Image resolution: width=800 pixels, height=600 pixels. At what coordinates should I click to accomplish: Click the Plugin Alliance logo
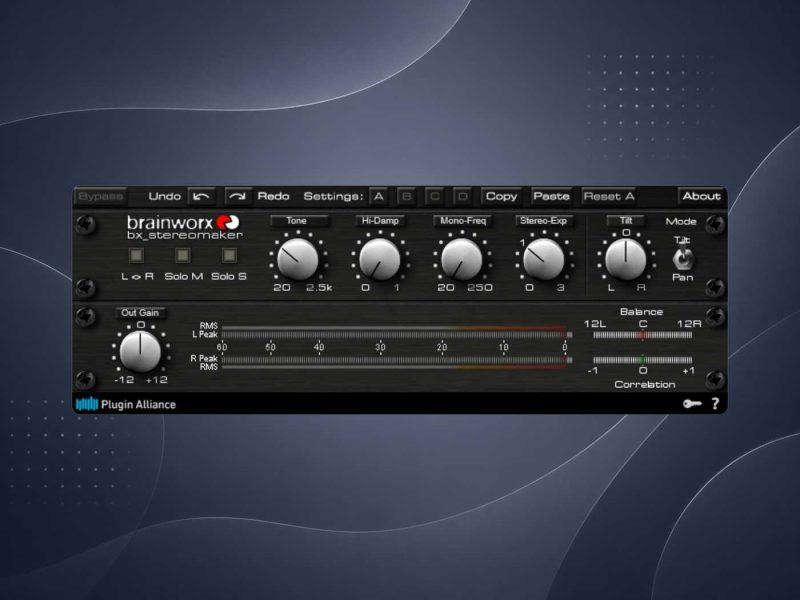pos(126,405)
